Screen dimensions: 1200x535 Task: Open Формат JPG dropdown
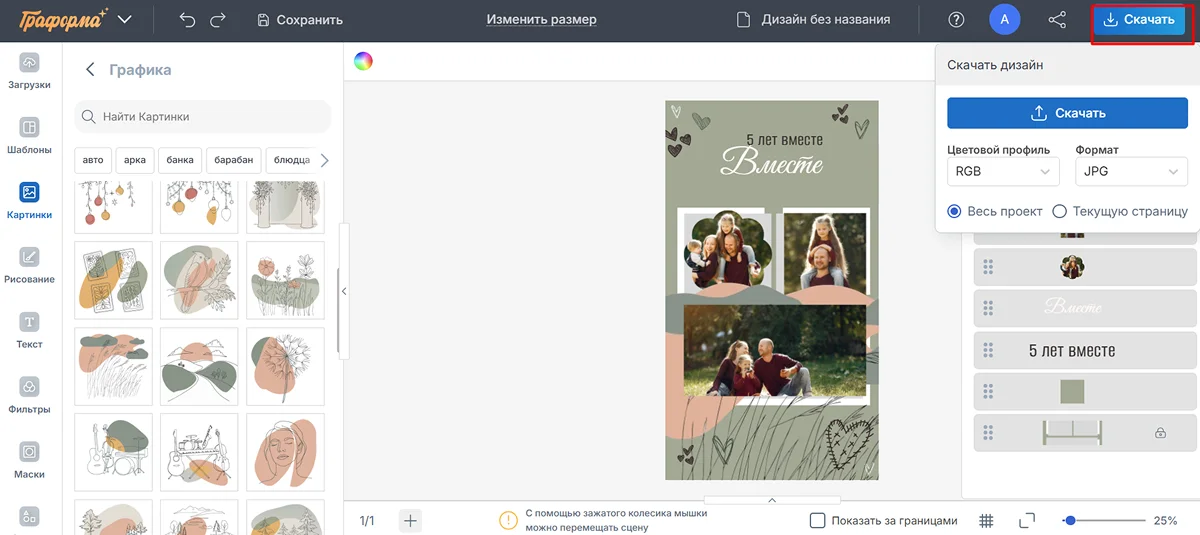pyautogui.click(x=1131, y=172)
